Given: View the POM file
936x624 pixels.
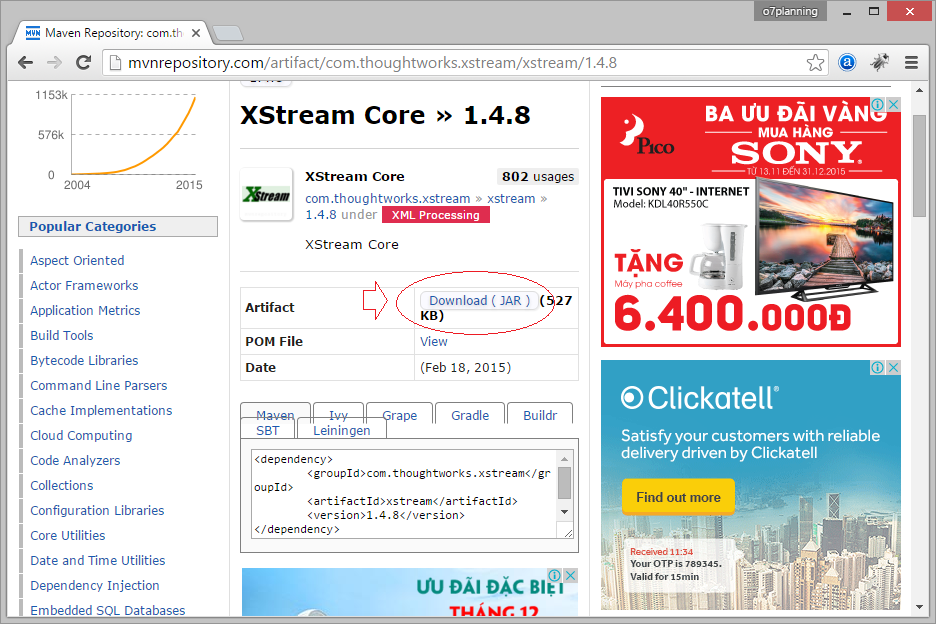Looking at the screenshot, I should [x=433, y=342].
